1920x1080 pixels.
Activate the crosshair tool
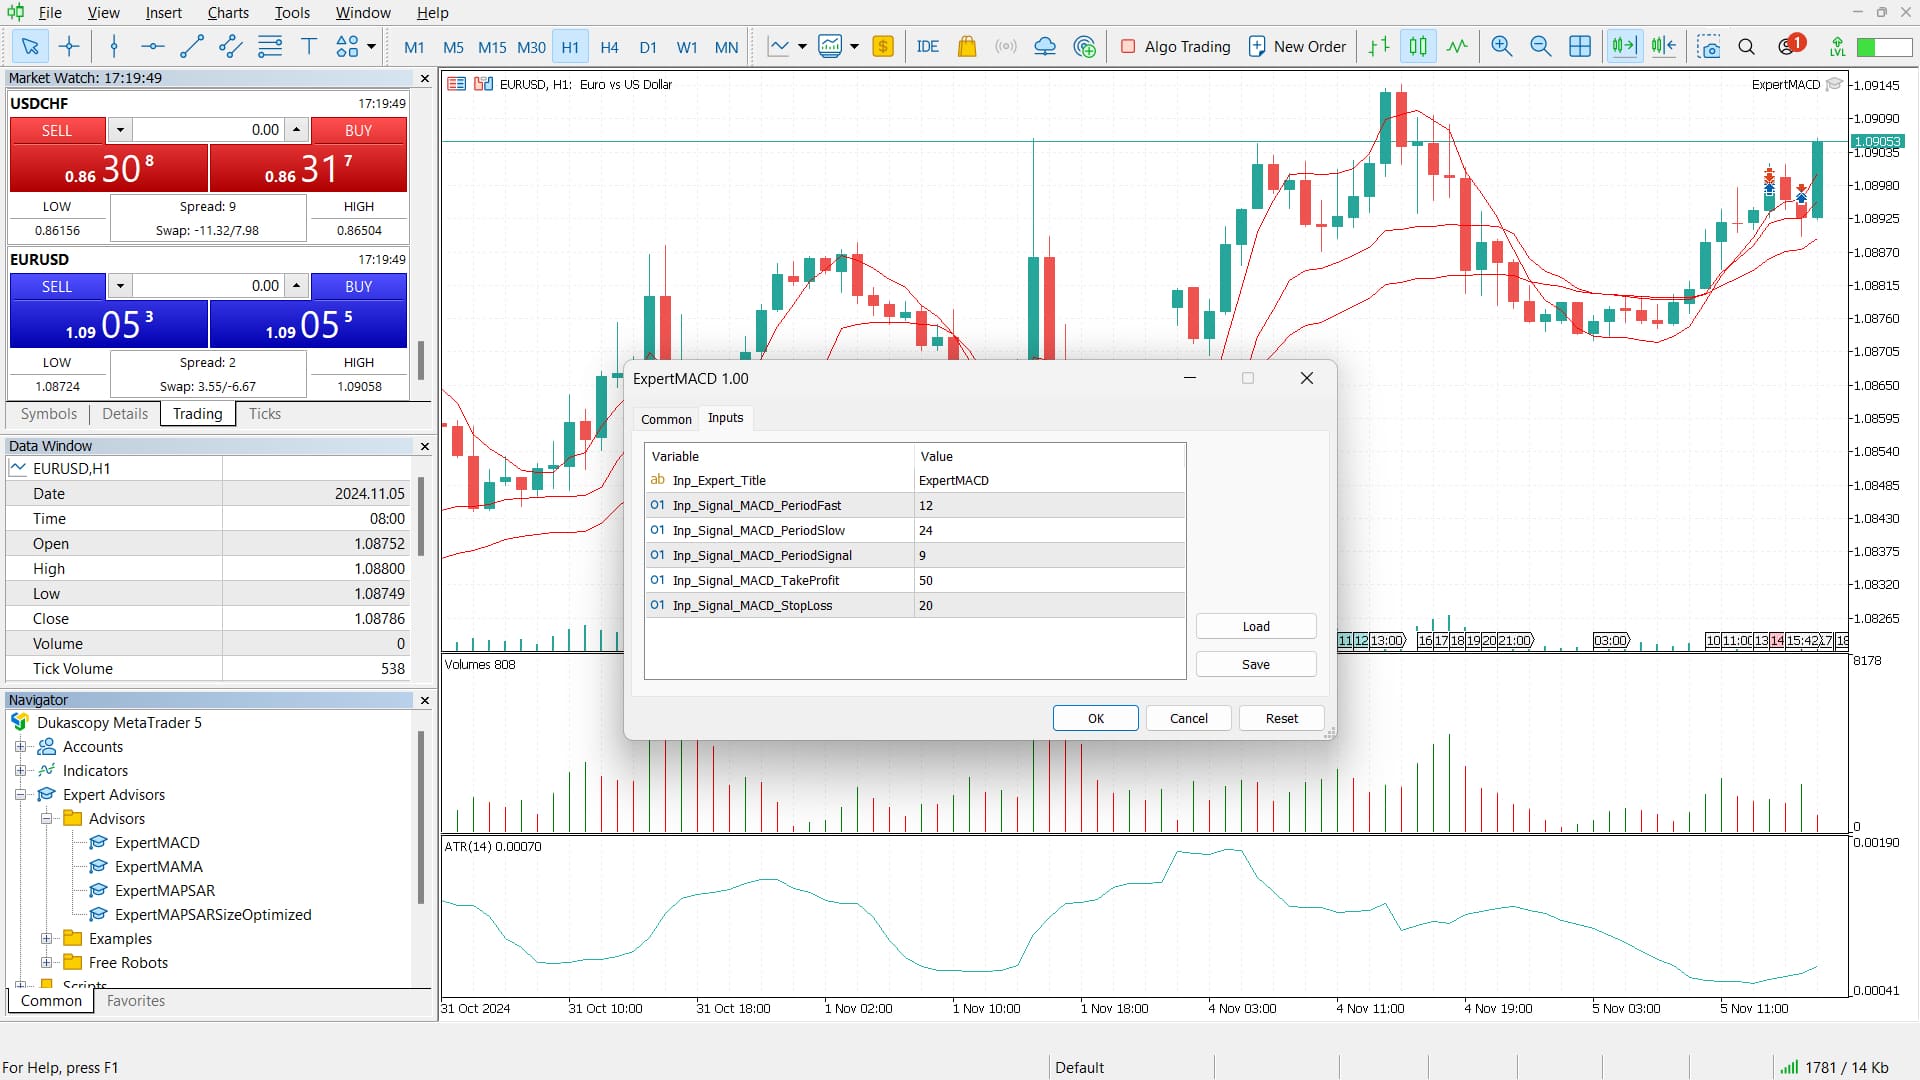pos(69,46)
